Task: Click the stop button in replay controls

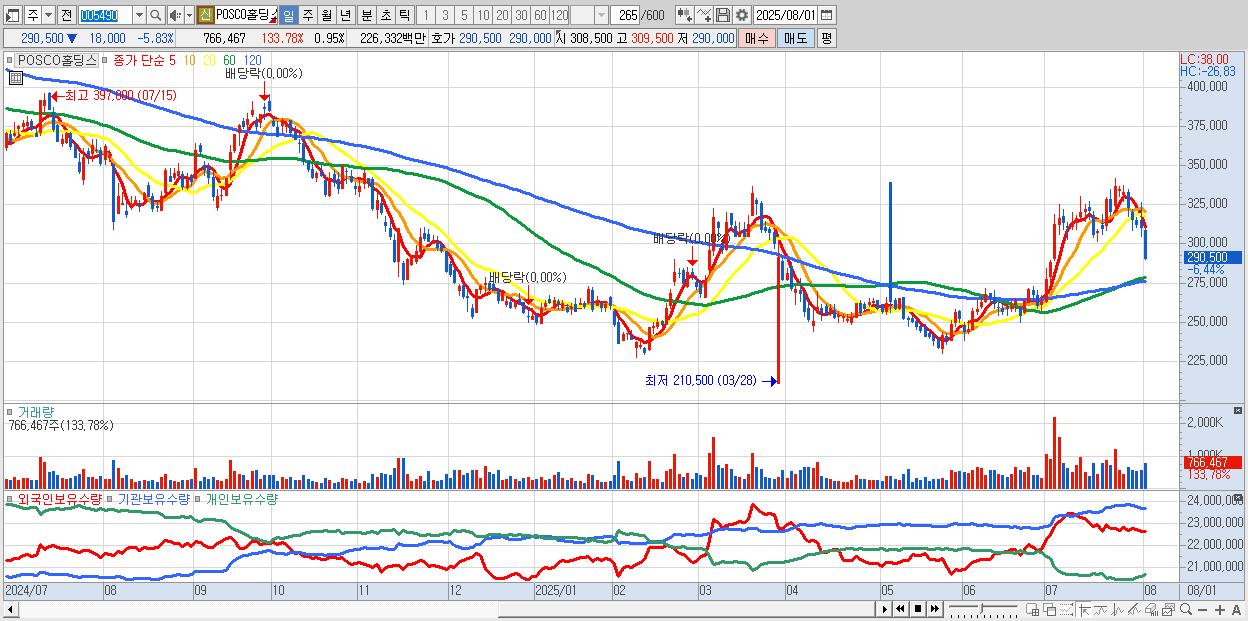Action: tap(918, 609)
